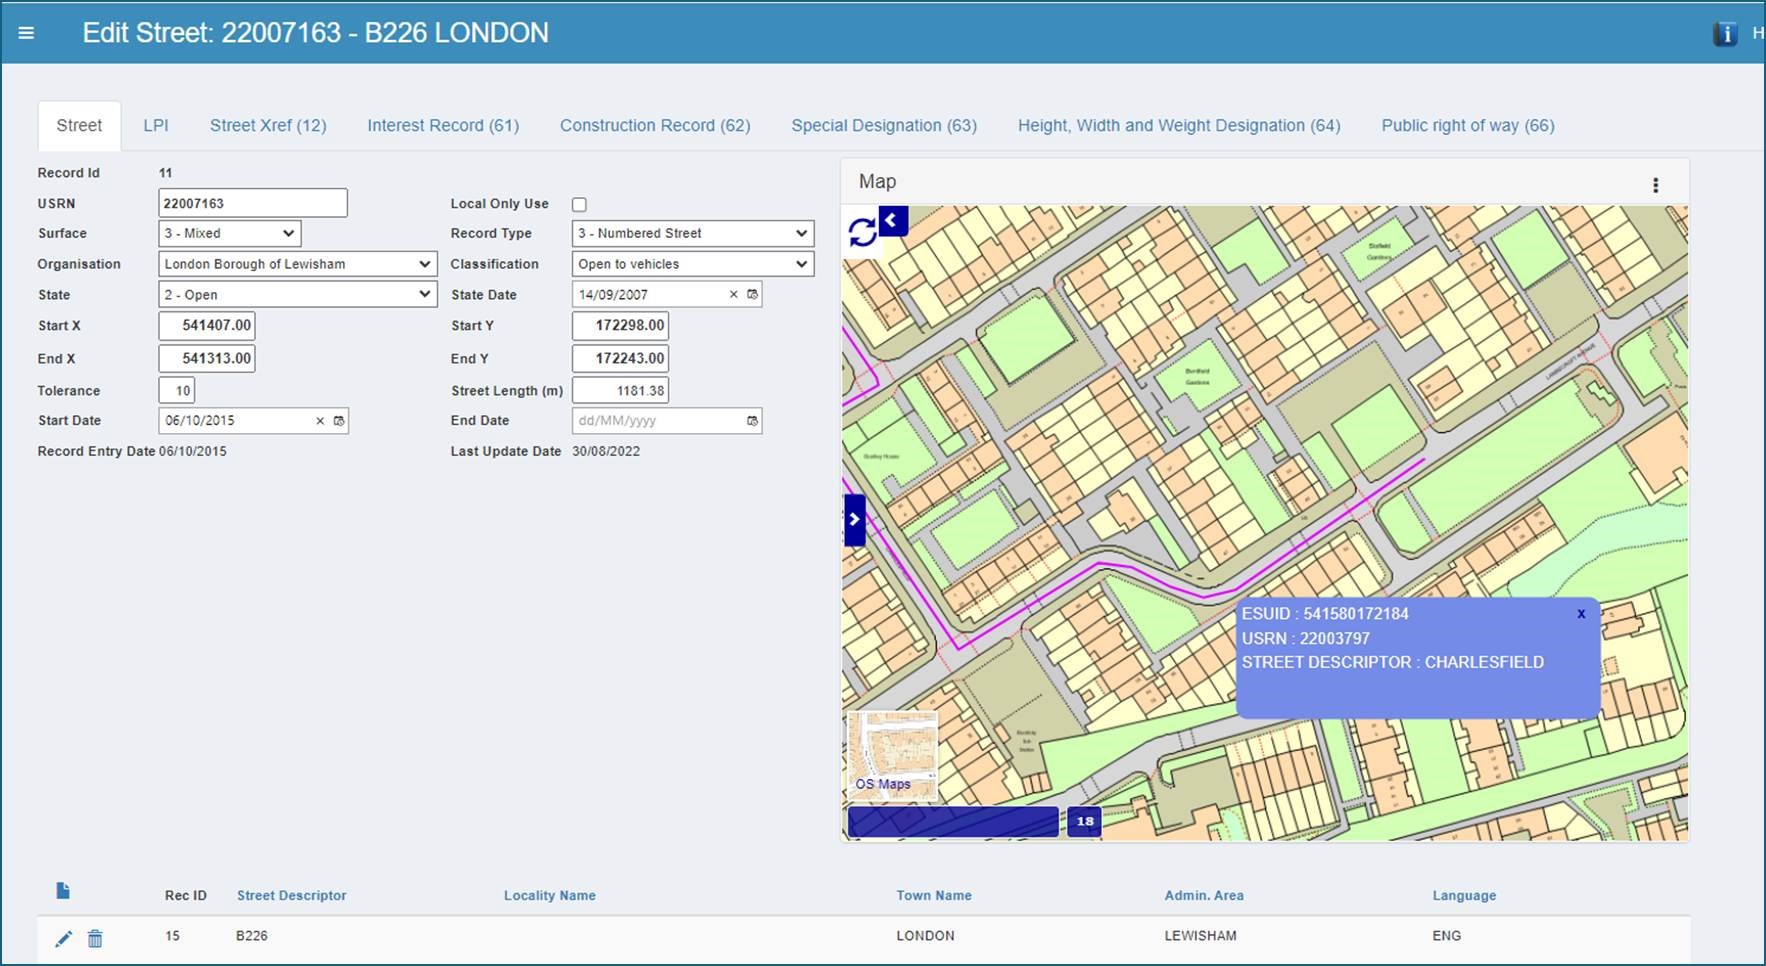Refresh the map with circular arrows icon
This screenshot has width=1766, height=966.
(862, 232)
